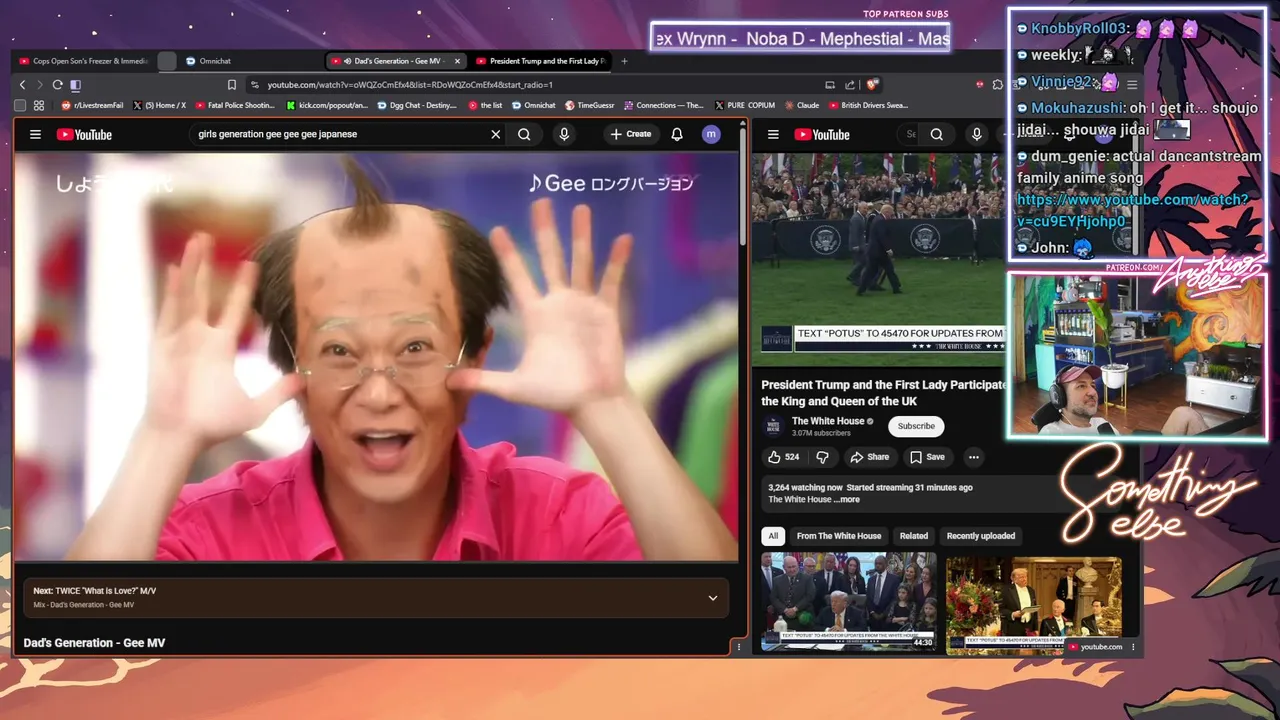Select the 'All' filter chip
Screen dimensions: 1280x720
[x=773, y=536]
